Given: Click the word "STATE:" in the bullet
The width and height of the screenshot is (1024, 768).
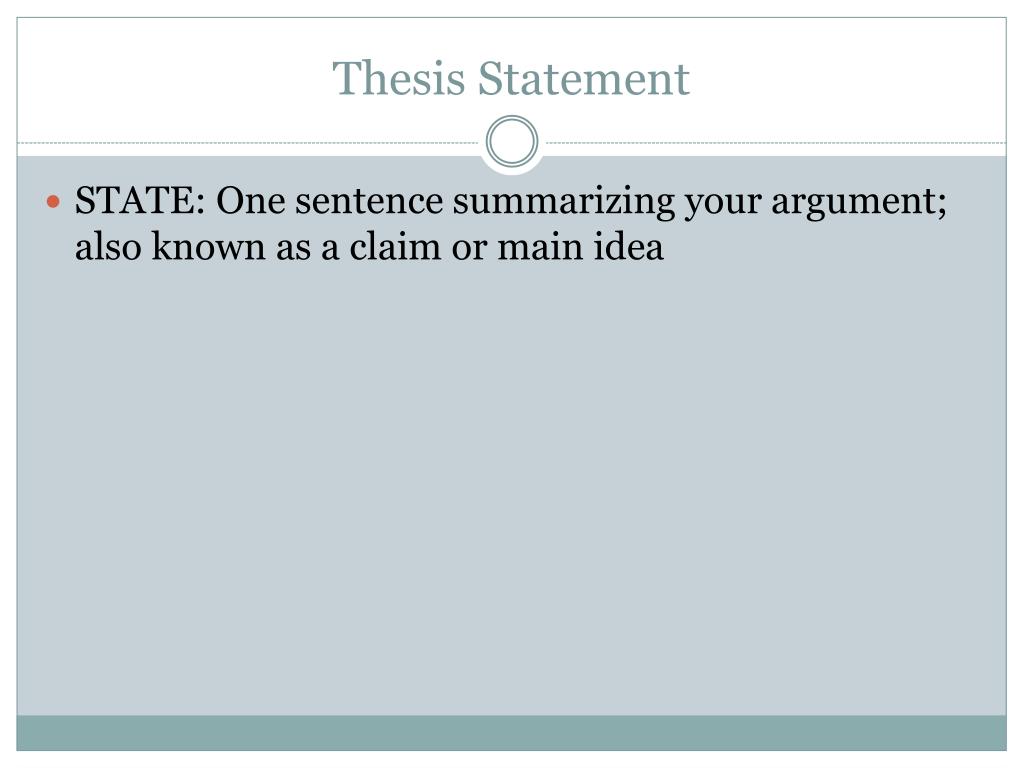Looking at the screenshot, I should [140, 200].
